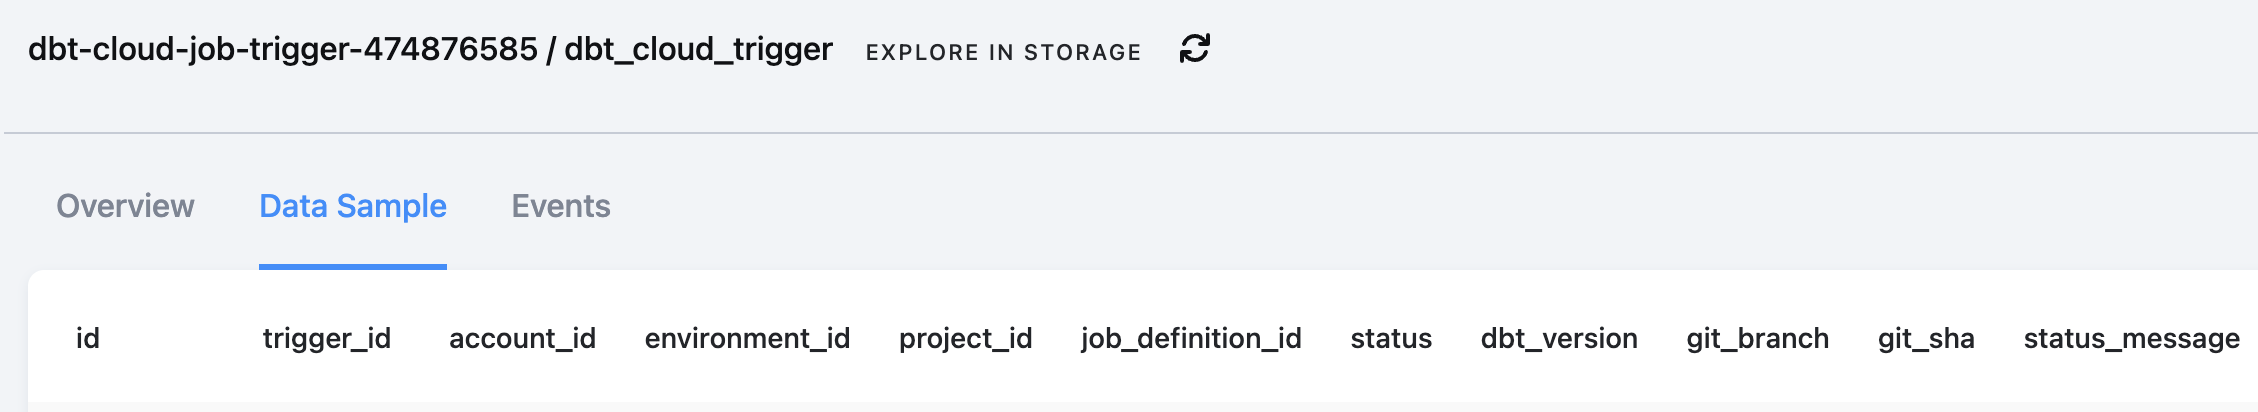This screenshot has height=412, width=2258.
Task: Open the Events tab
Action: pos(561,206)
